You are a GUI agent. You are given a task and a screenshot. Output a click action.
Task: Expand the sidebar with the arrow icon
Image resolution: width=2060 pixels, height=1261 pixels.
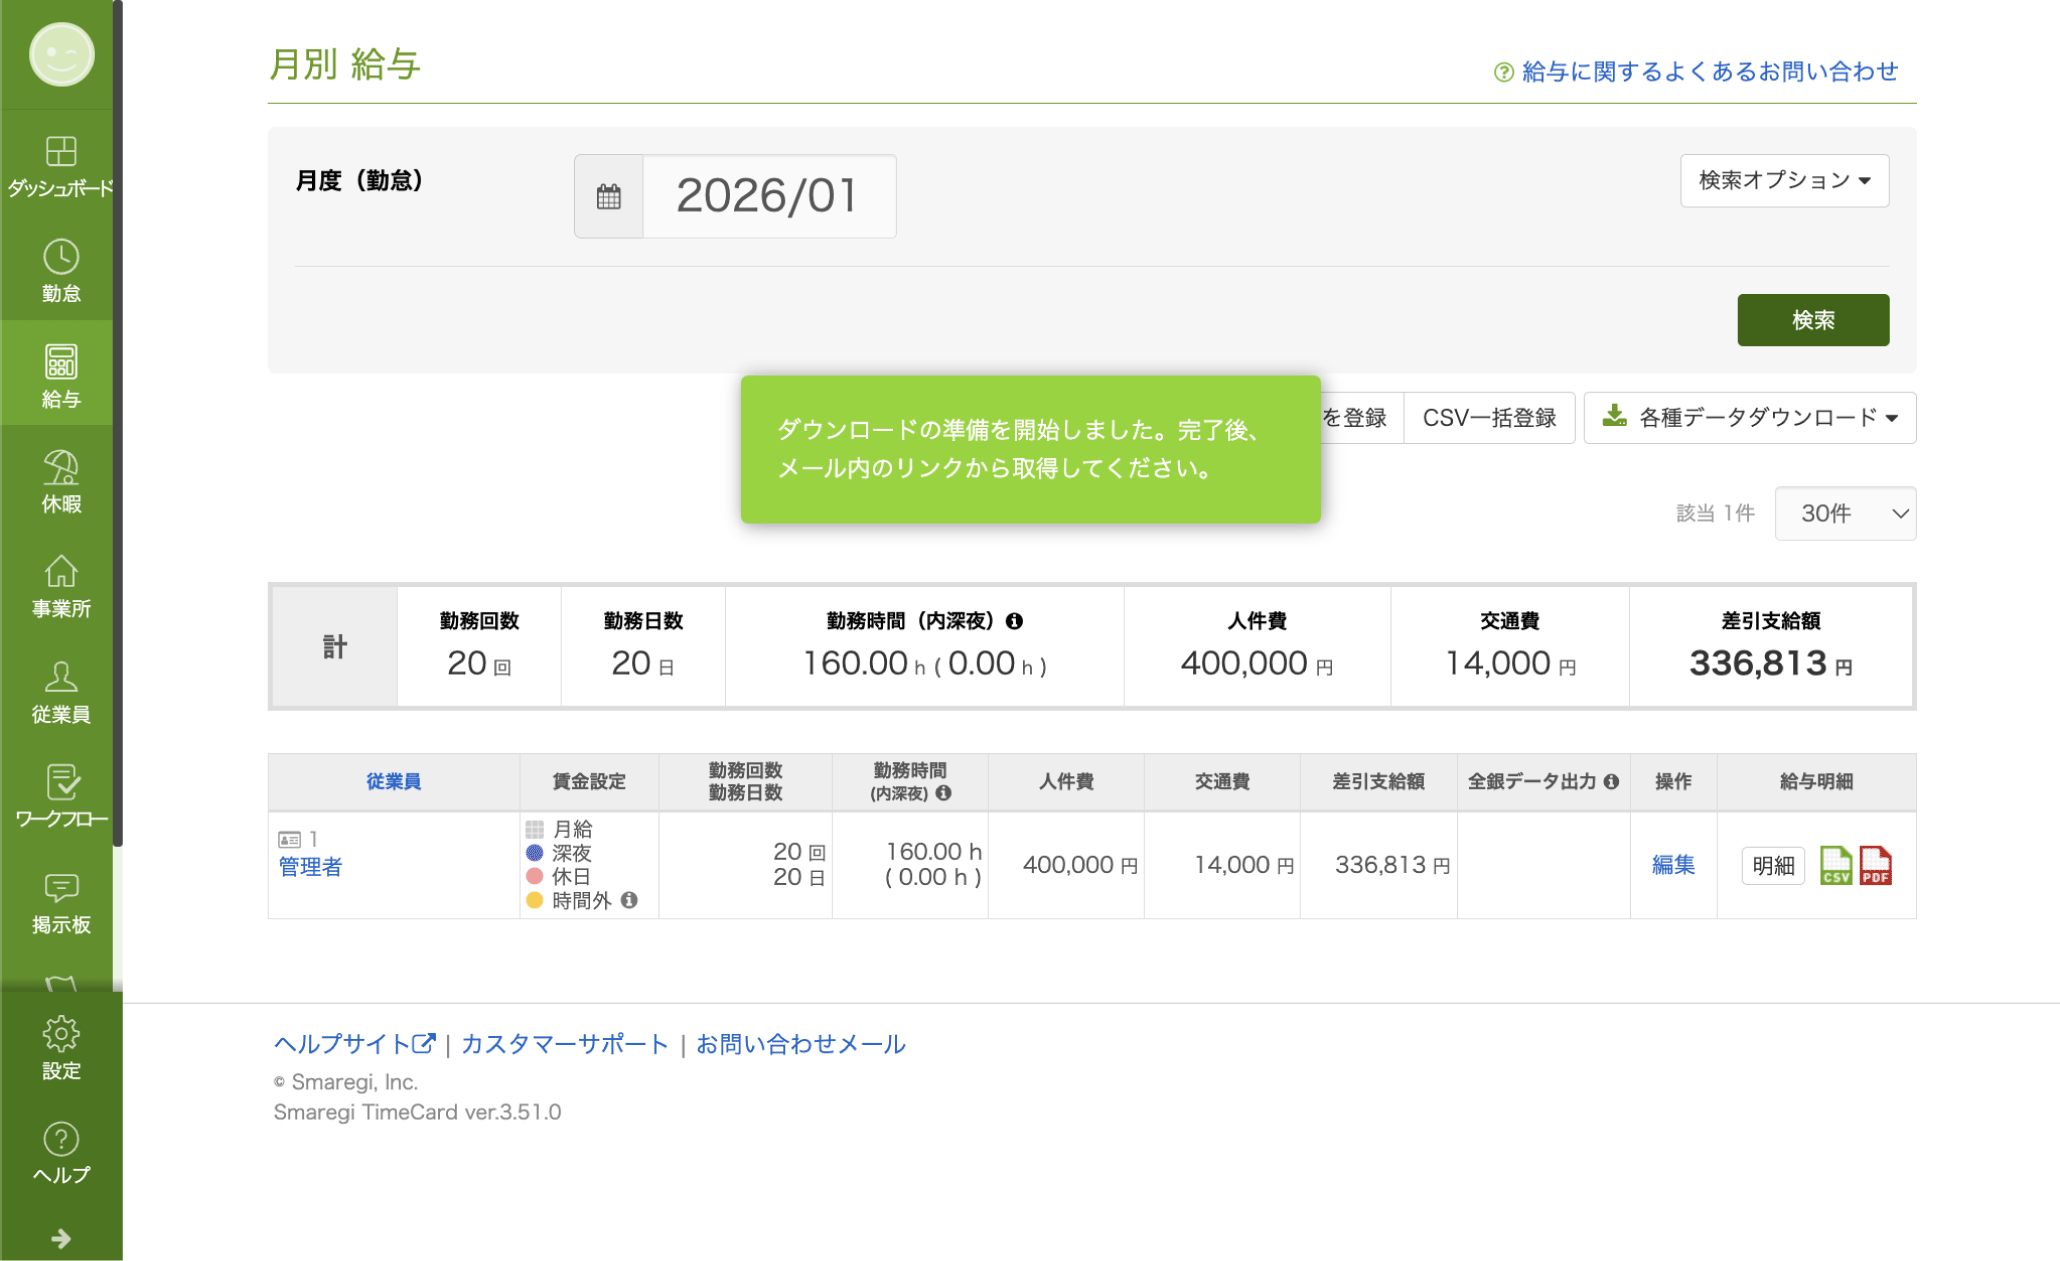pyautogui.click(x=61, y=1239)
